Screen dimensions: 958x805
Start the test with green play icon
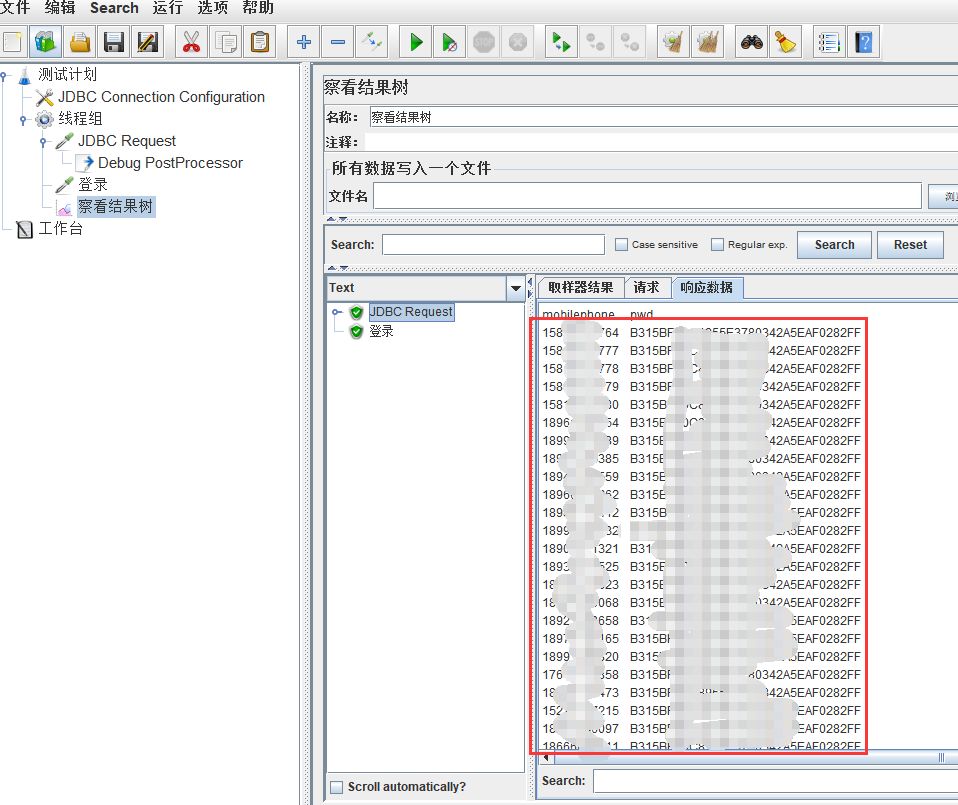(416, 42)
